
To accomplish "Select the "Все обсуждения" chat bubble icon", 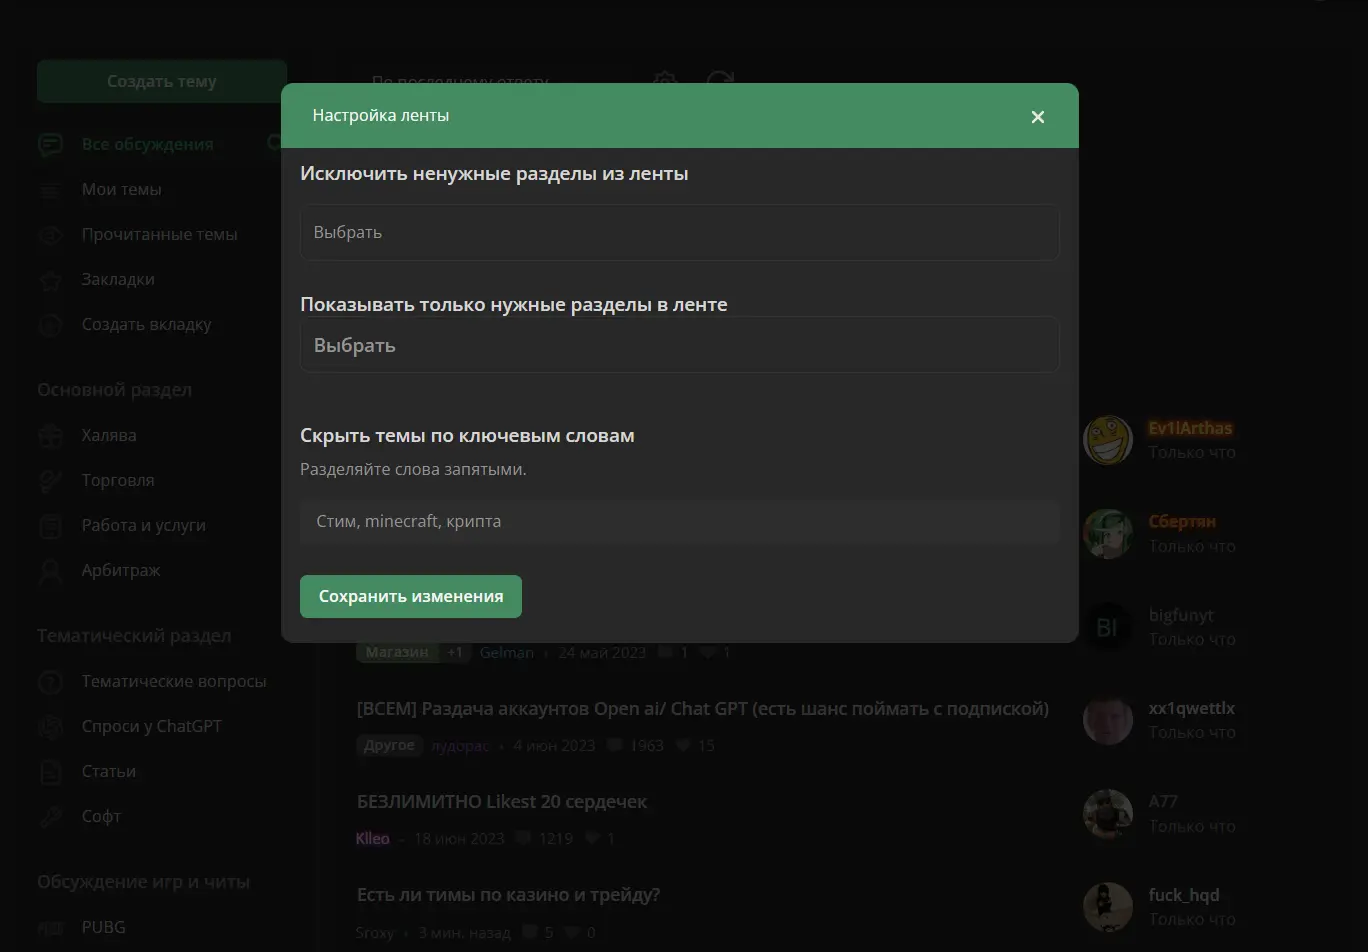I will 51,145.
